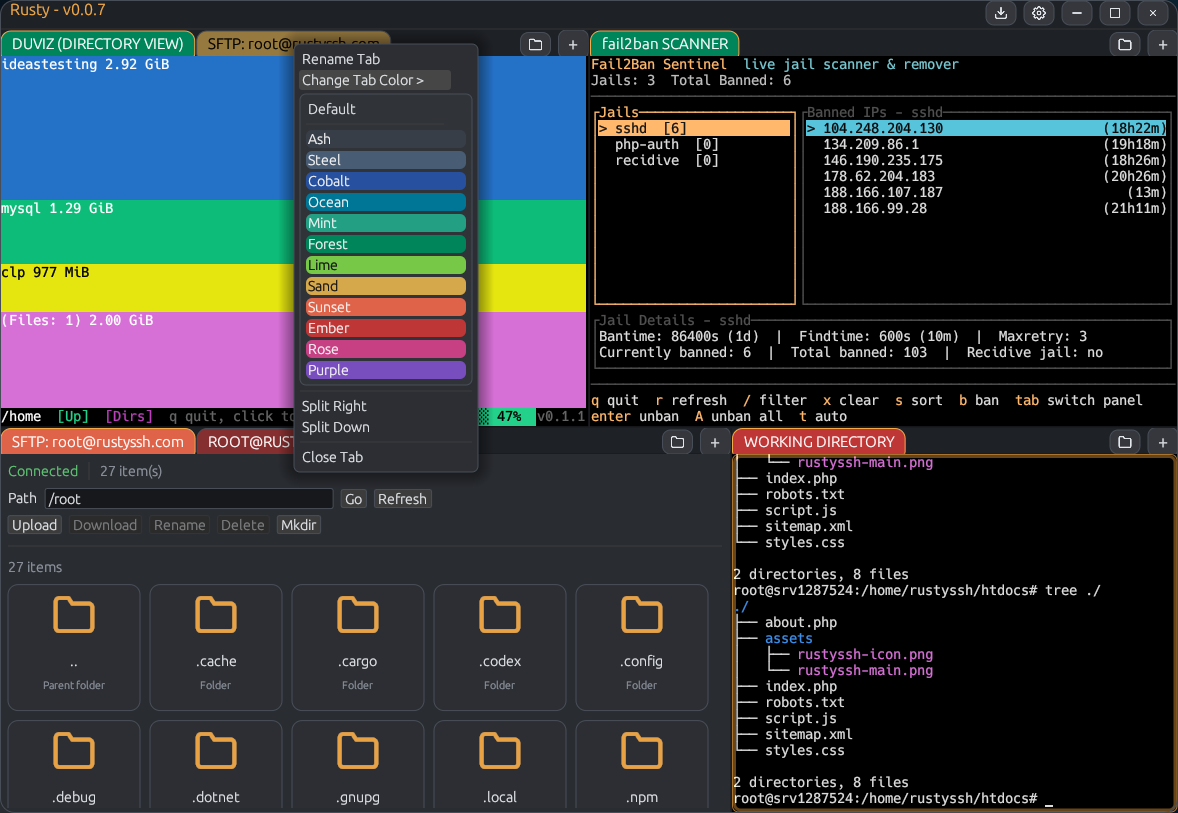The image size is (1178, 813).
Task: Click the /root path input field
Action: click(x=189, y=499)
